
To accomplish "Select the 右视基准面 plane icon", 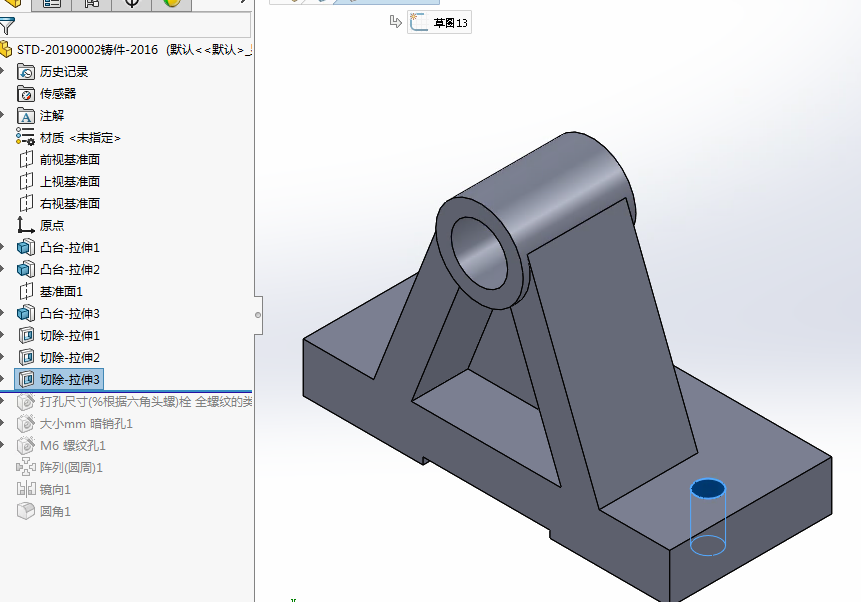I will 26,203.
